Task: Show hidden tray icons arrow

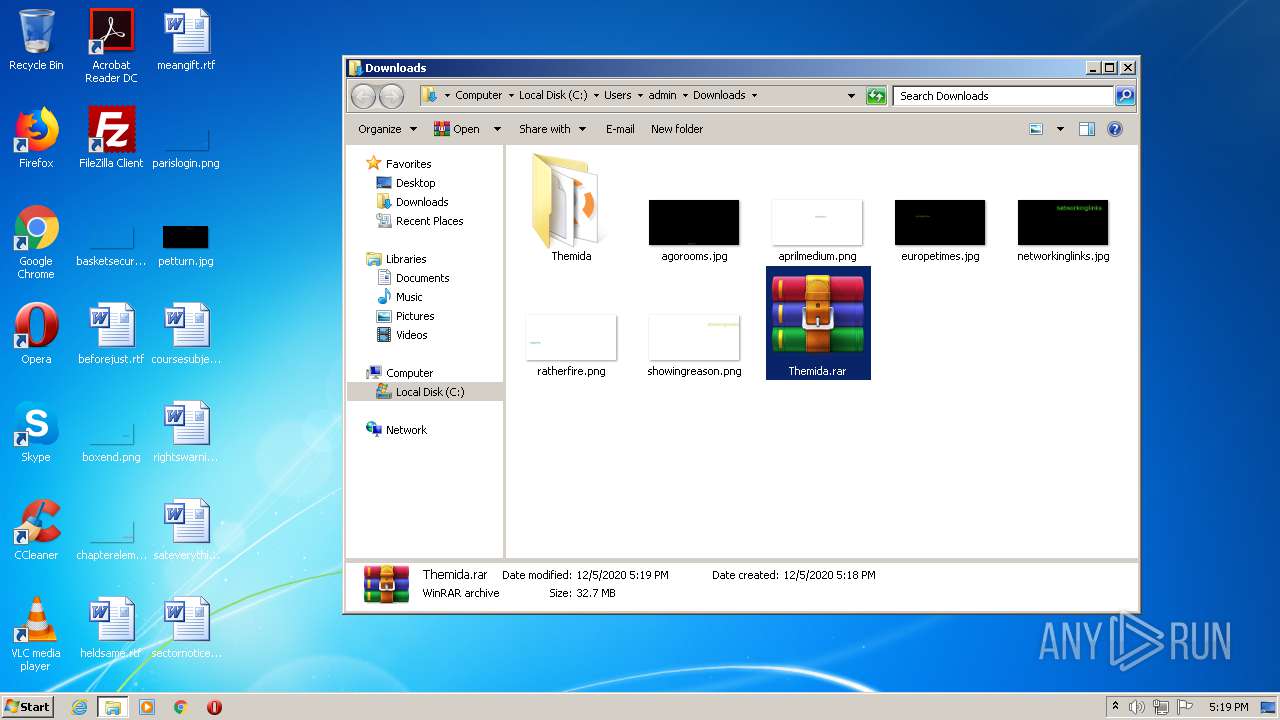Action: (1115, 707)
